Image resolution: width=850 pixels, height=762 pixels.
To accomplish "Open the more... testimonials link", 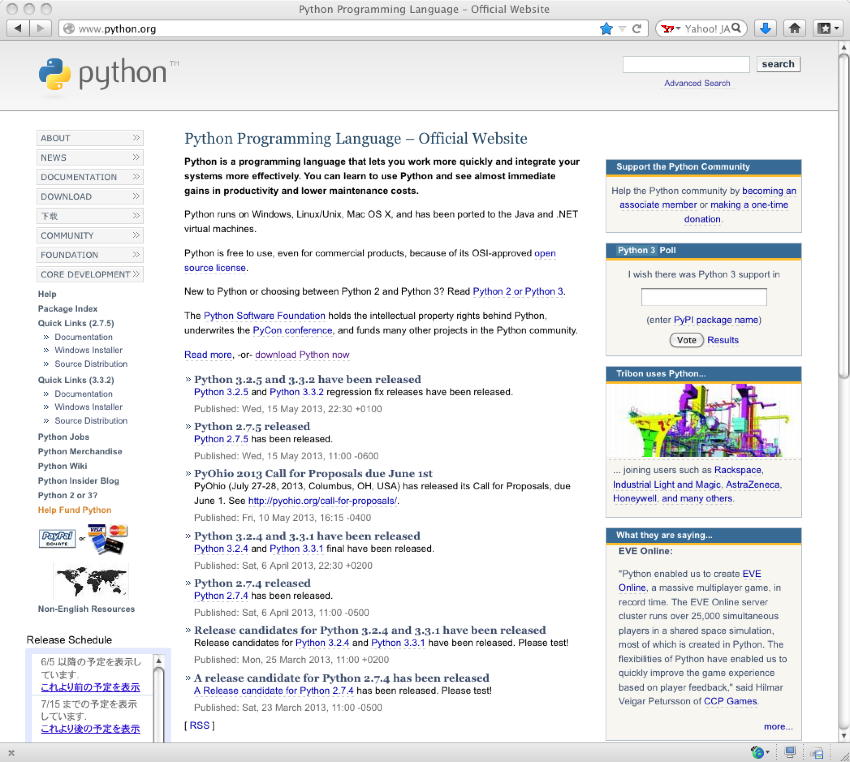I will pyautogui.click(x=778, y=727).
